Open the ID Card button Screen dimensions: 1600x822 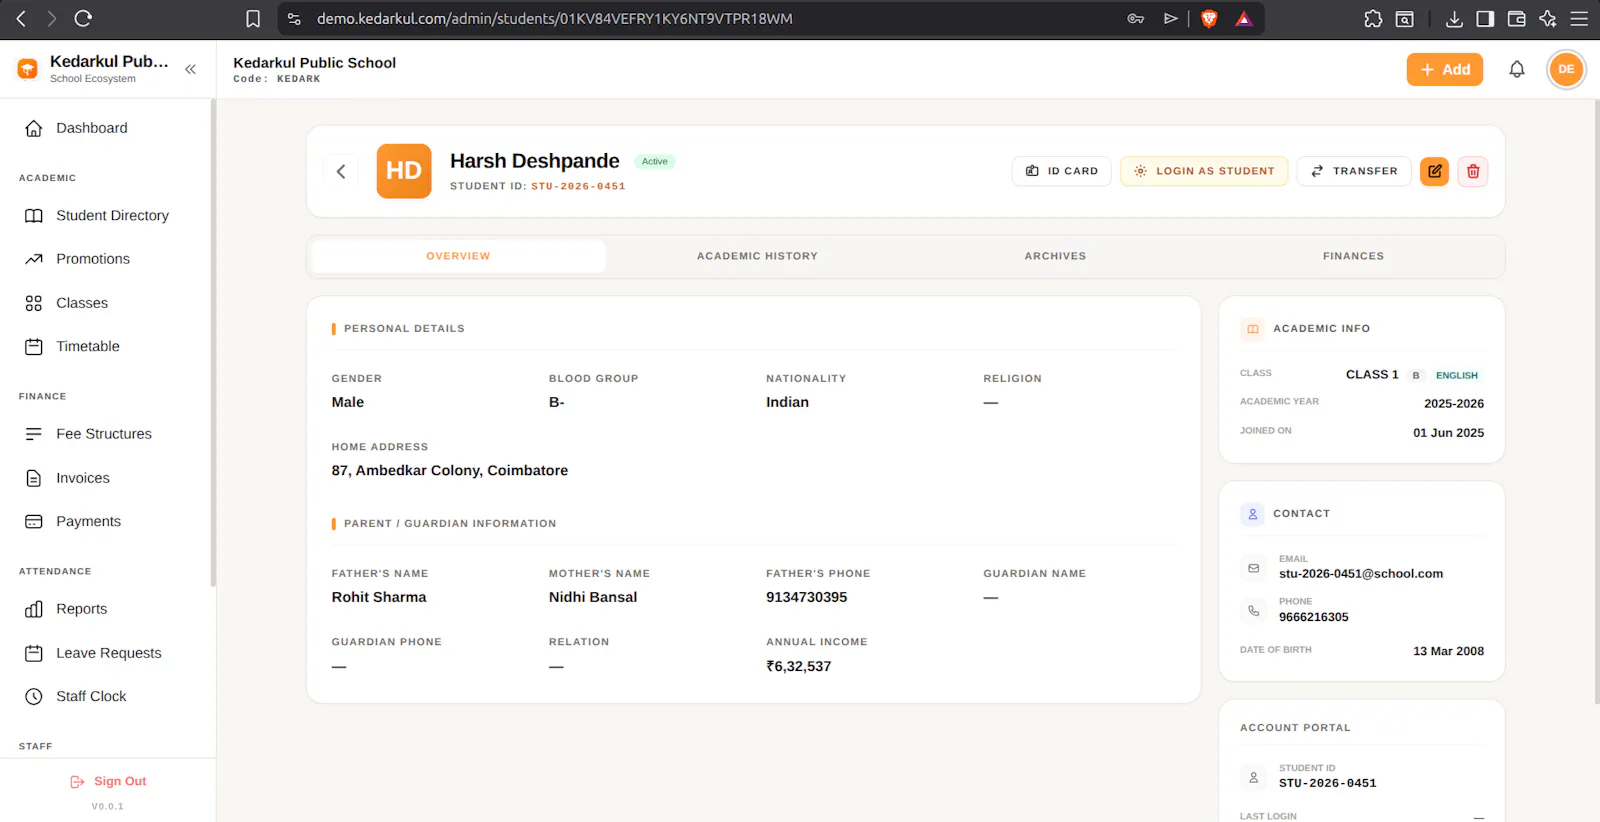tap(1061, 171)
